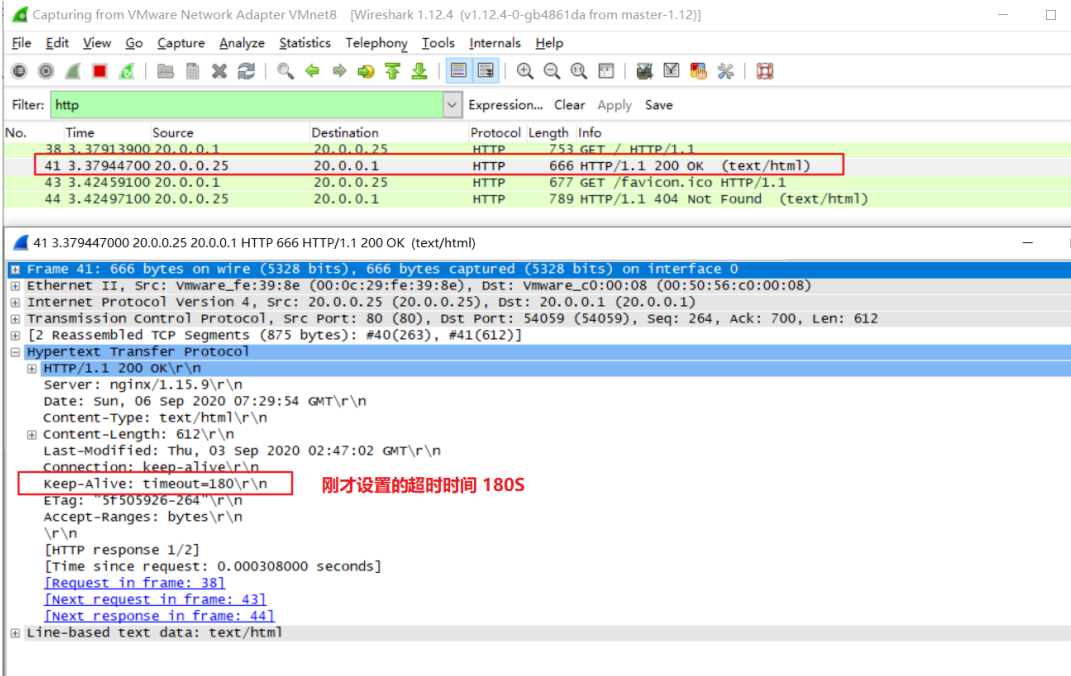Open preferences (wrench and screwdriver icon)

pos(725,71)
